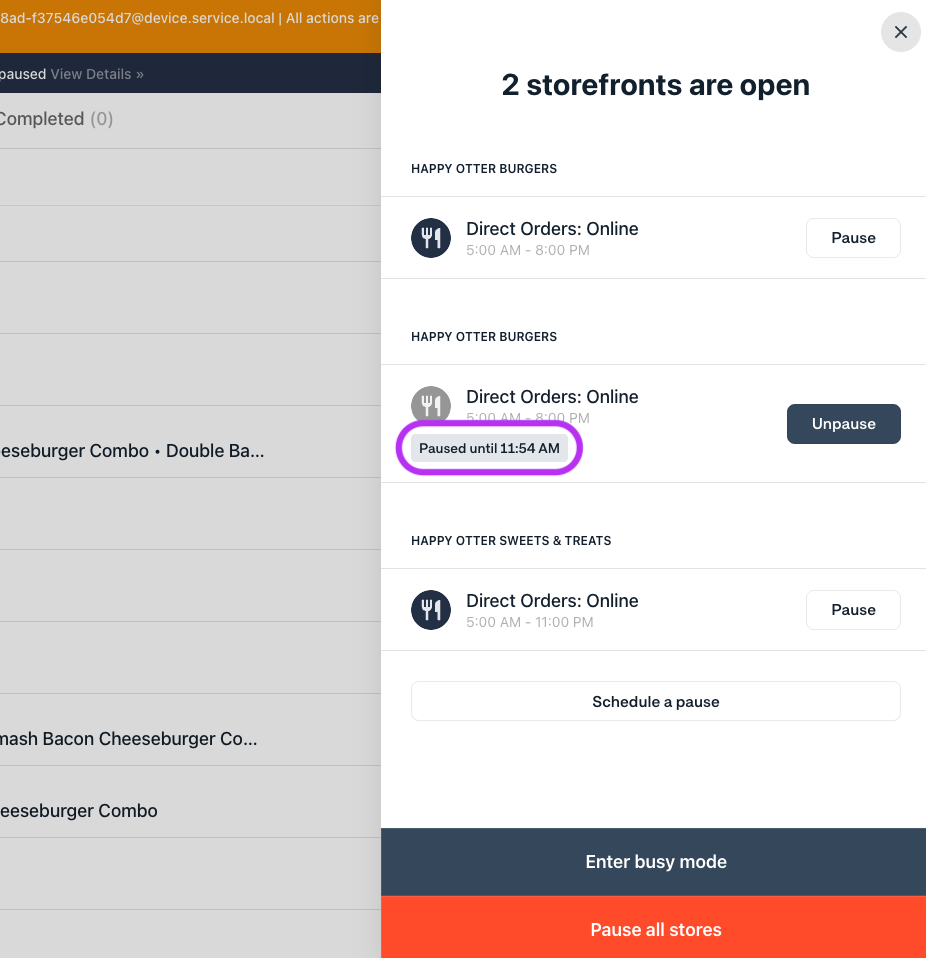This screenshot has width=926, height=958.
Task: Select the bottom Cheeseburger Combo order row
Action: coord(78,811)
